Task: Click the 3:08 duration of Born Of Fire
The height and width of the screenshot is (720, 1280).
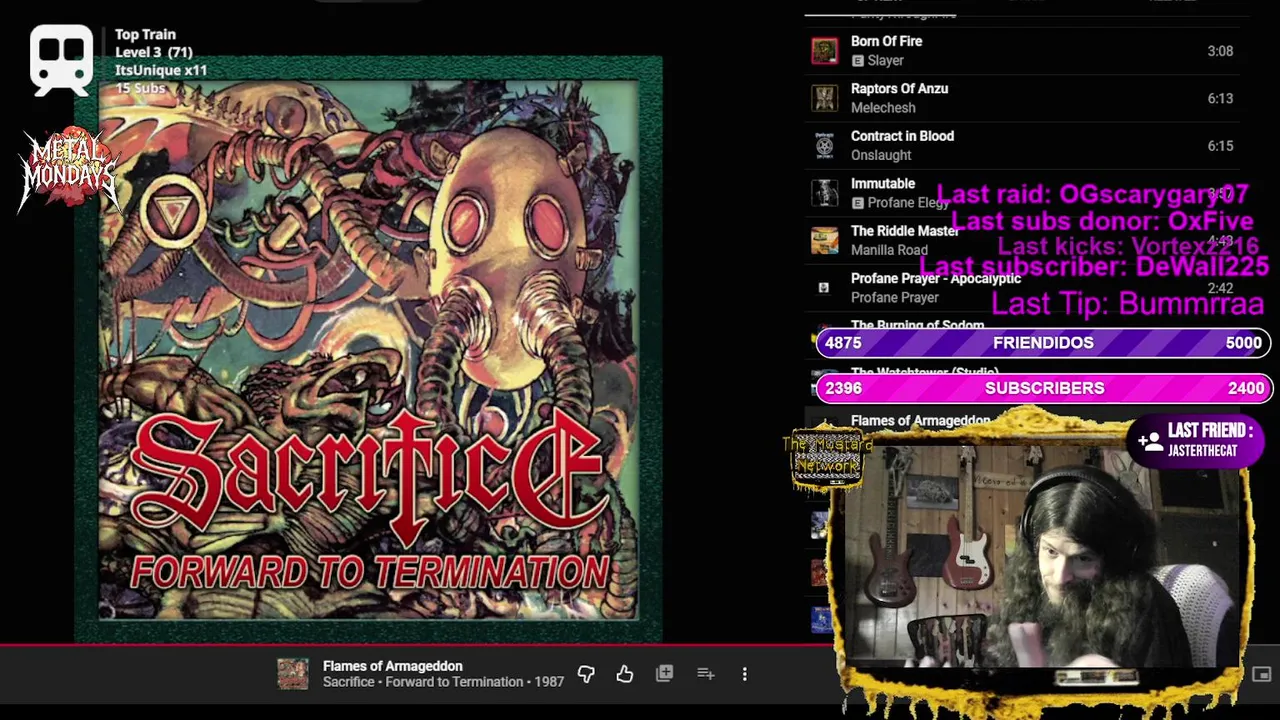Action: tap(1220, 51)
